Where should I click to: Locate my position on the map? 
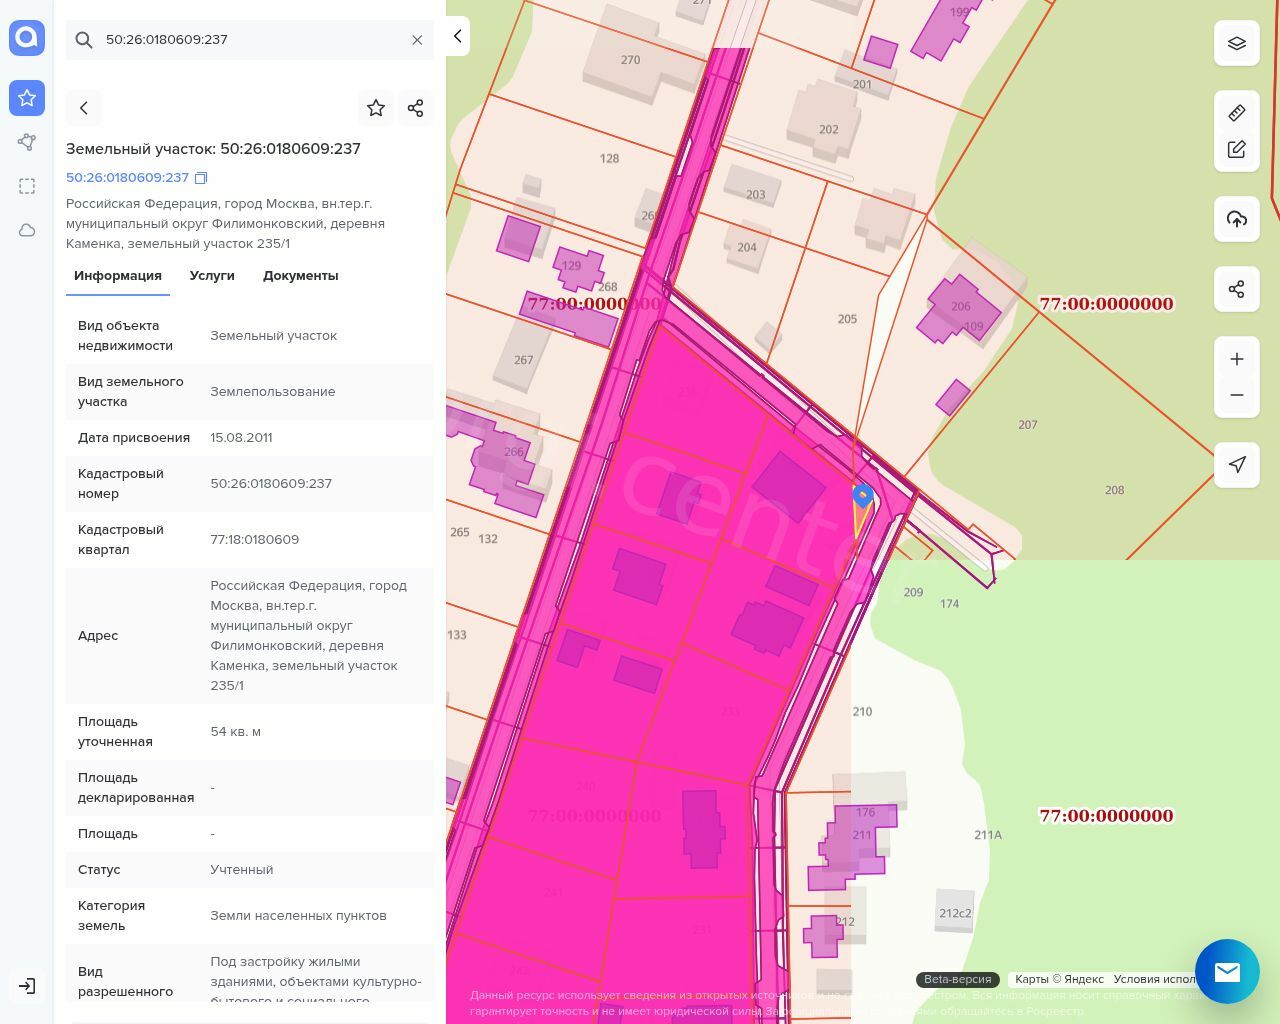1237,465
